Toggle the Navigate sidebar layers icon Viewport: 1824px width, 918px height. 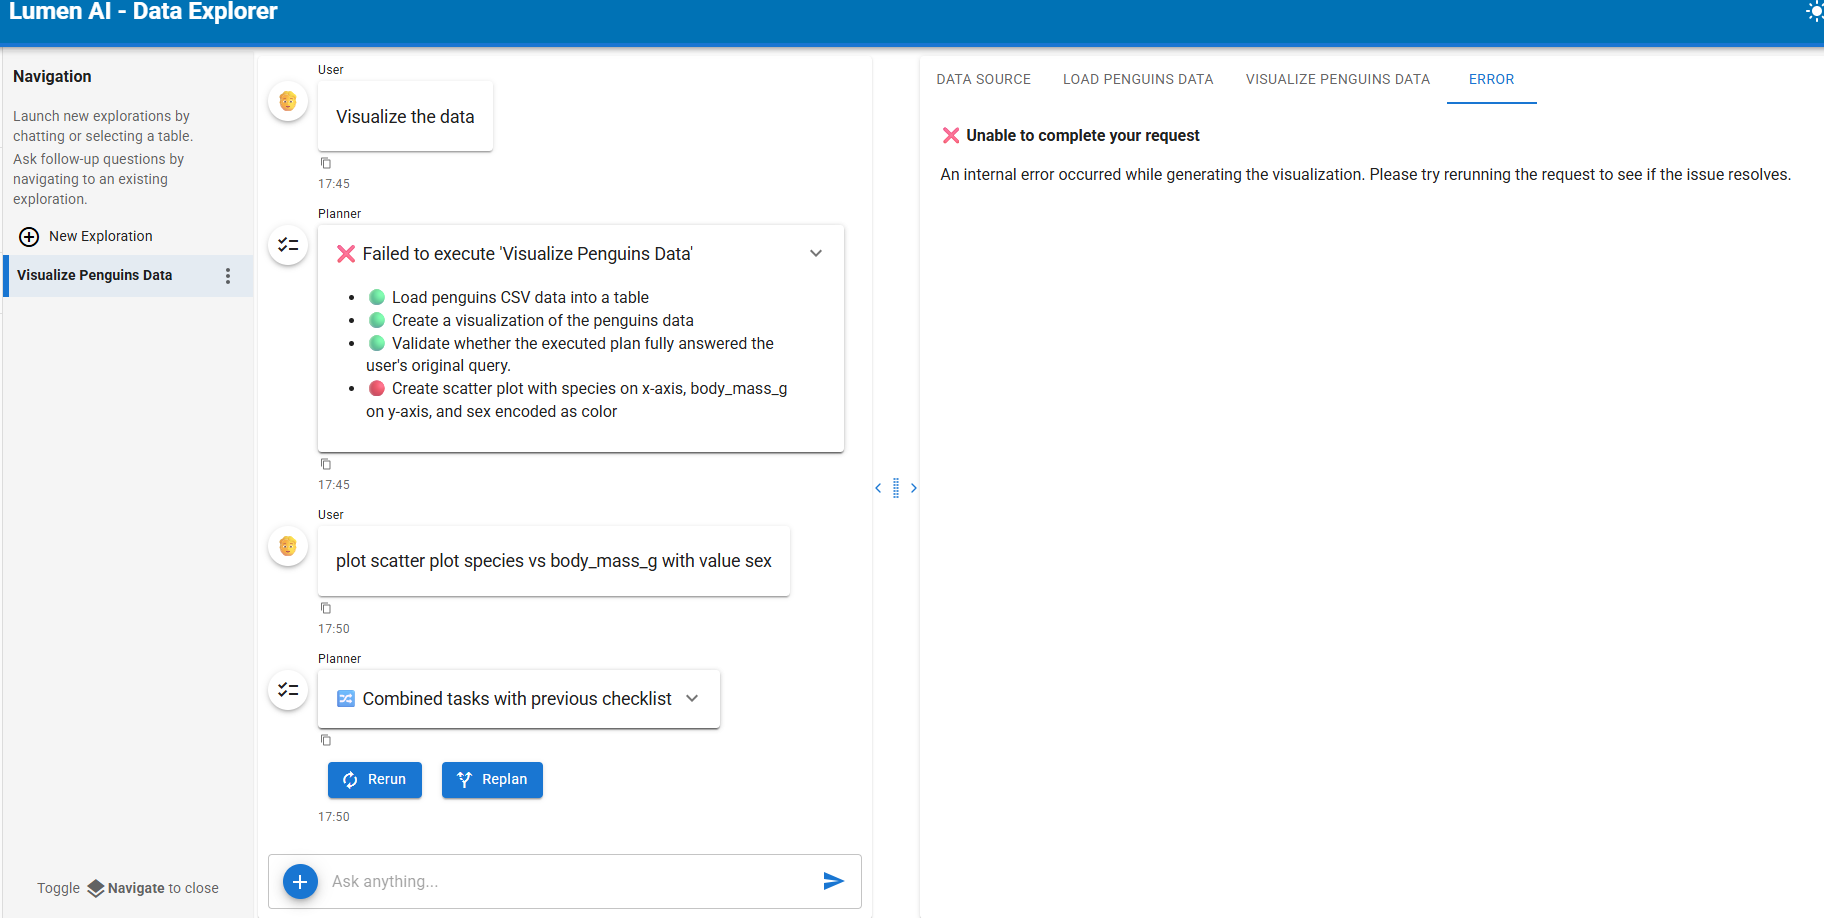96,888
